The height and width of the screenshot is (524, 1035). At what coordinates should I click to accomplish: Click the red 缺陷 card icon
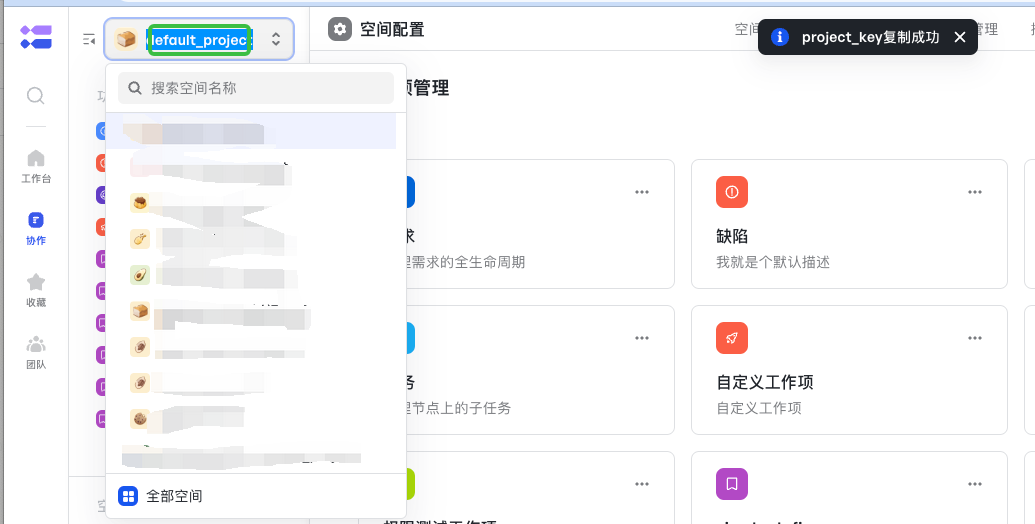point(732,192)
